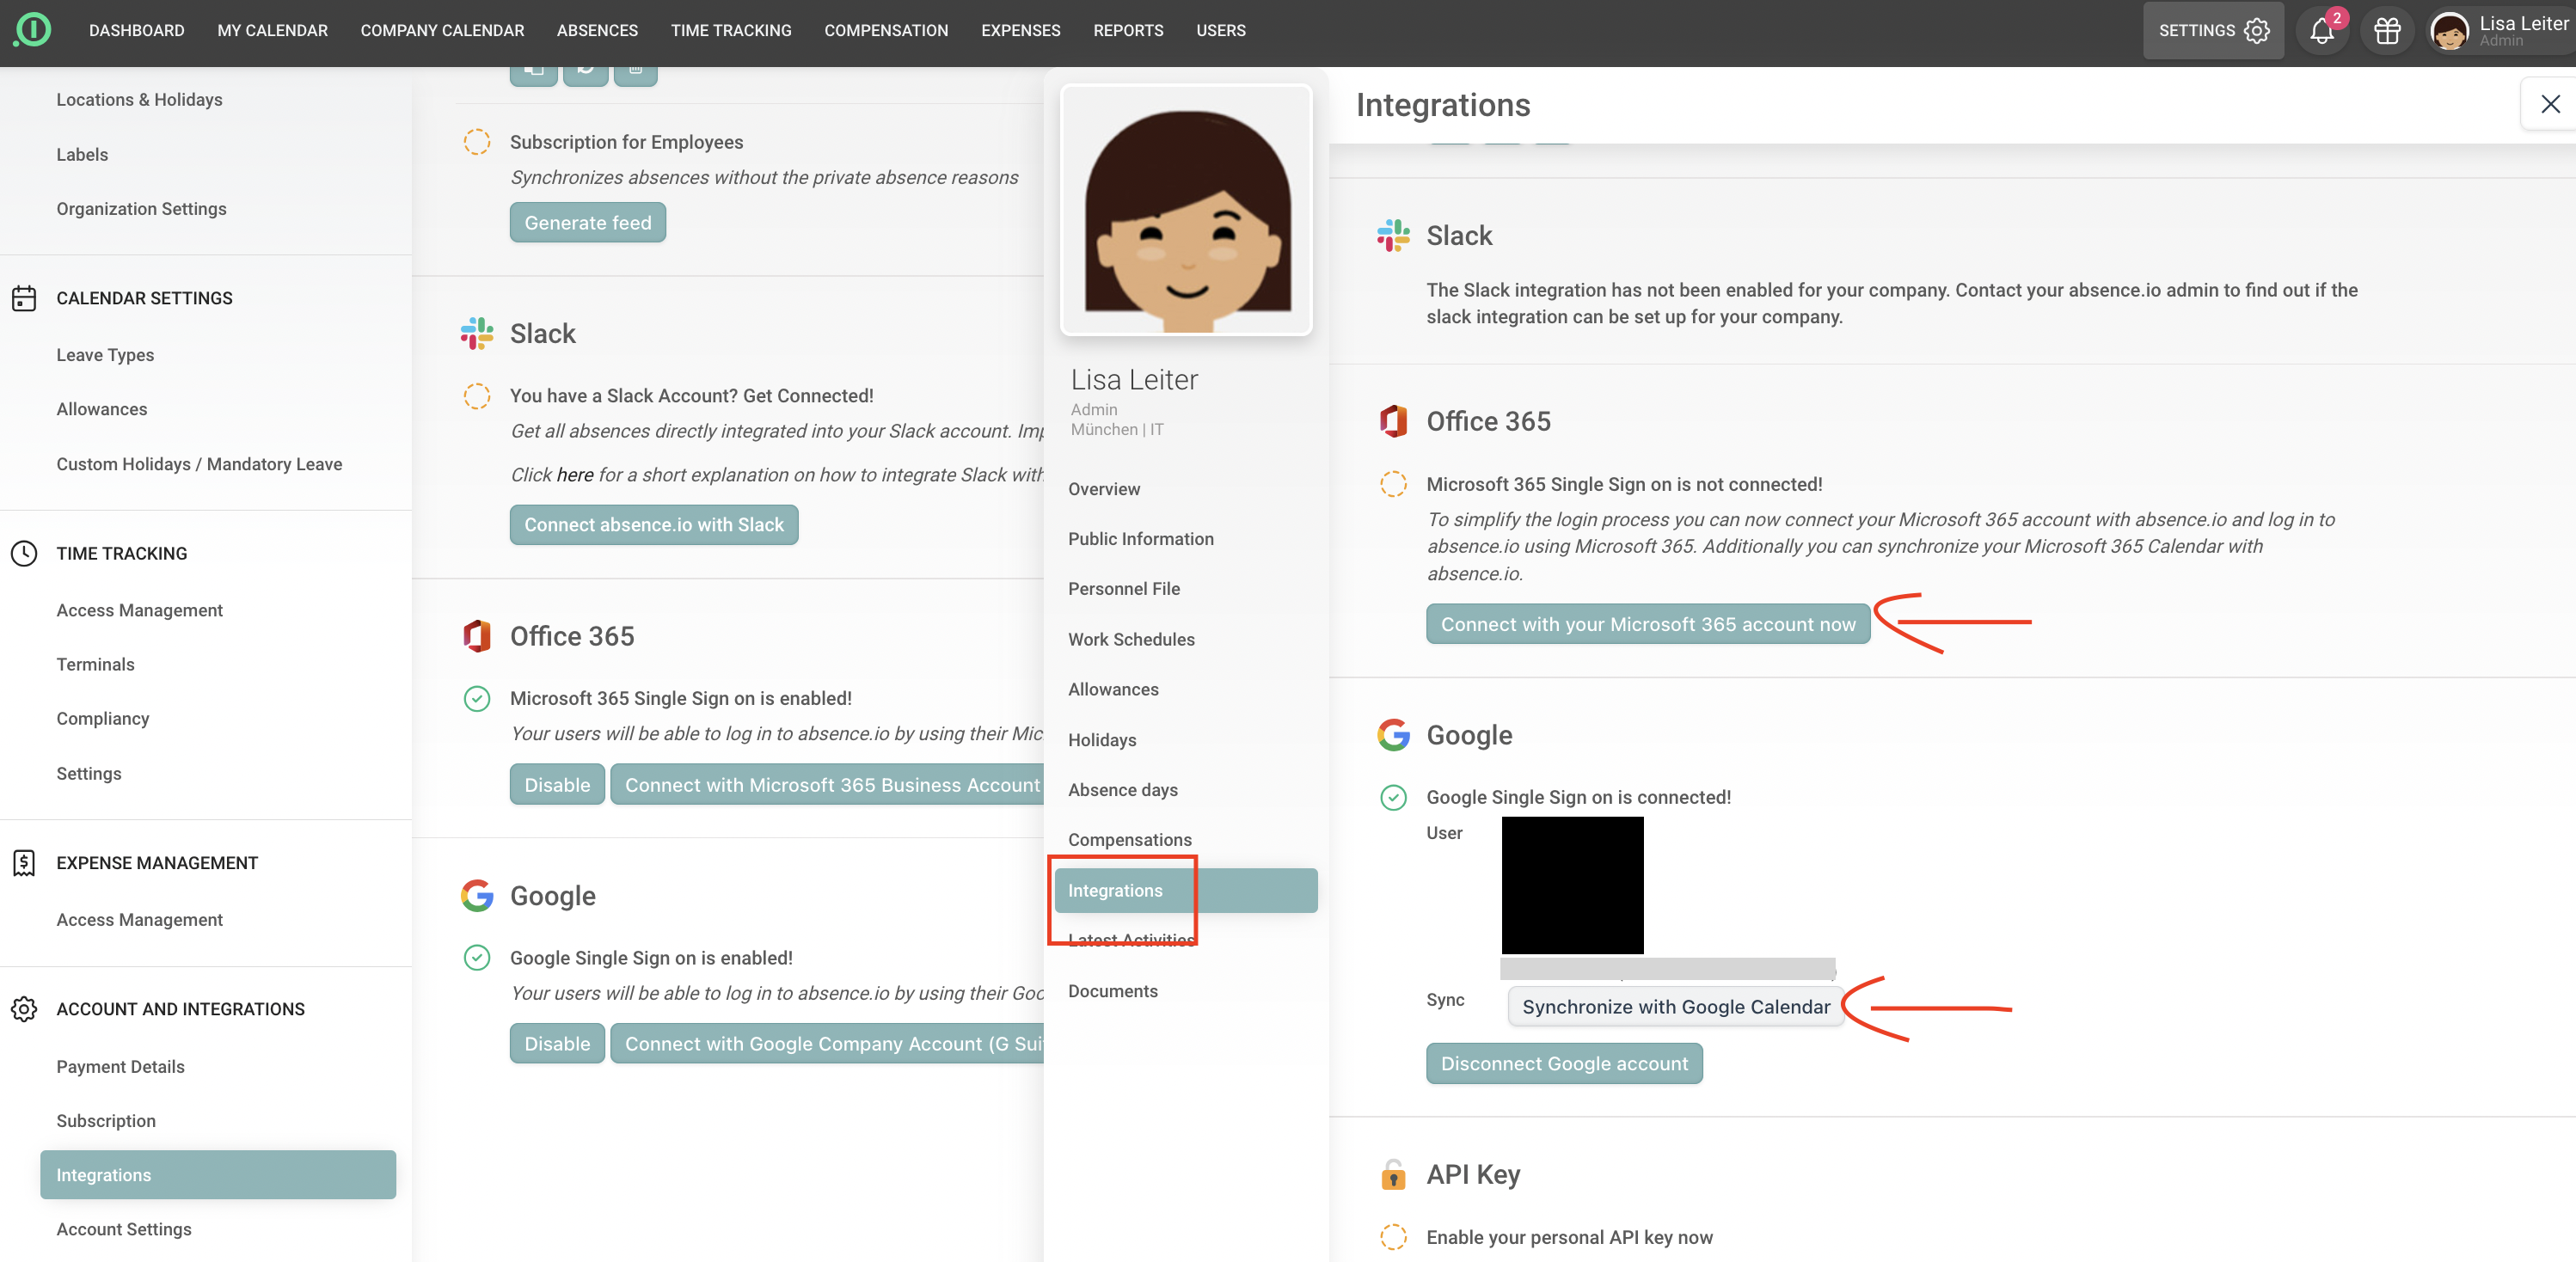Click the Office 365 logo in settings page
Viewport: 2576px width, 1262px height.
coord(477,636)
